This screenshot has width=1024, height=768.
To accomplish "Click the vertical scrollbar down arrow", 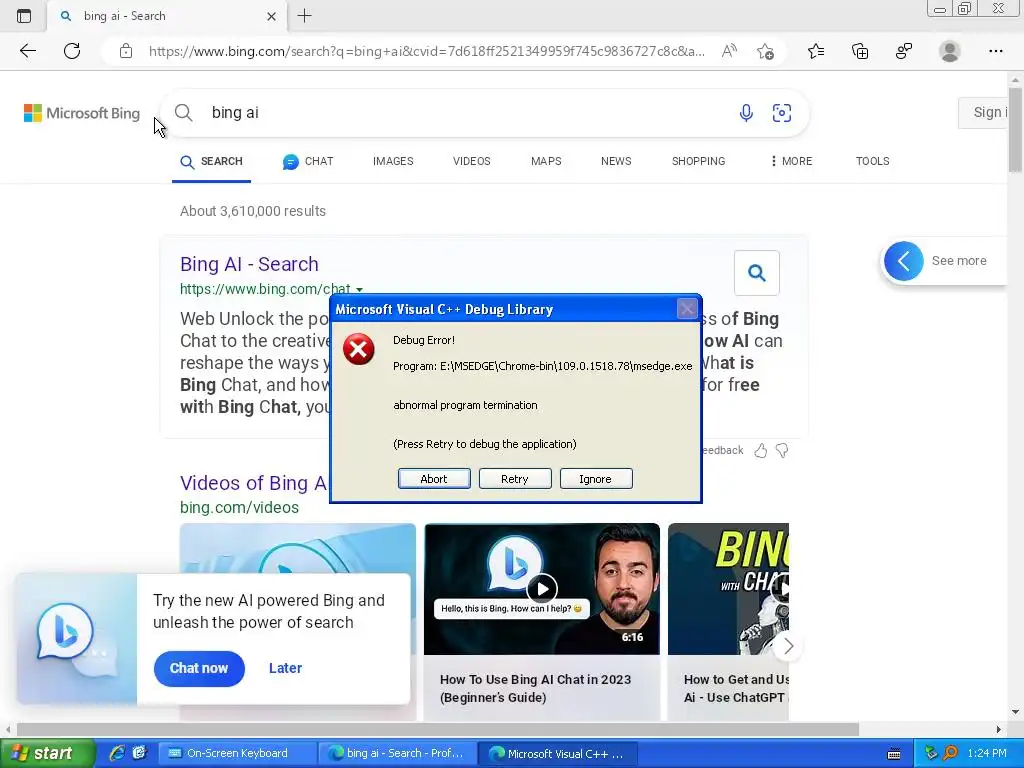I will point(1015,712).
